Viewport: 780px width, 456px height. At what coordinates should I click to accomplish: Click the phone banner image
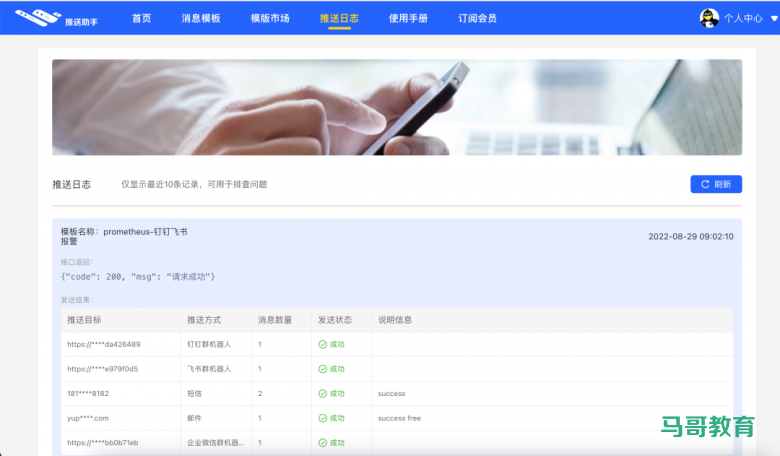click(397, 107)
